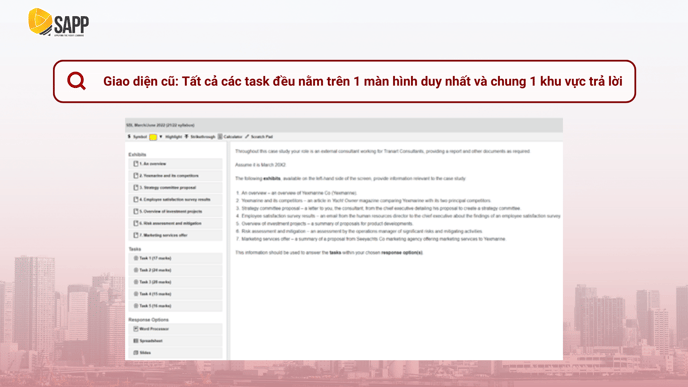
Task: Click the 'Throughout this case study' intro sentence
Action: 383,151
